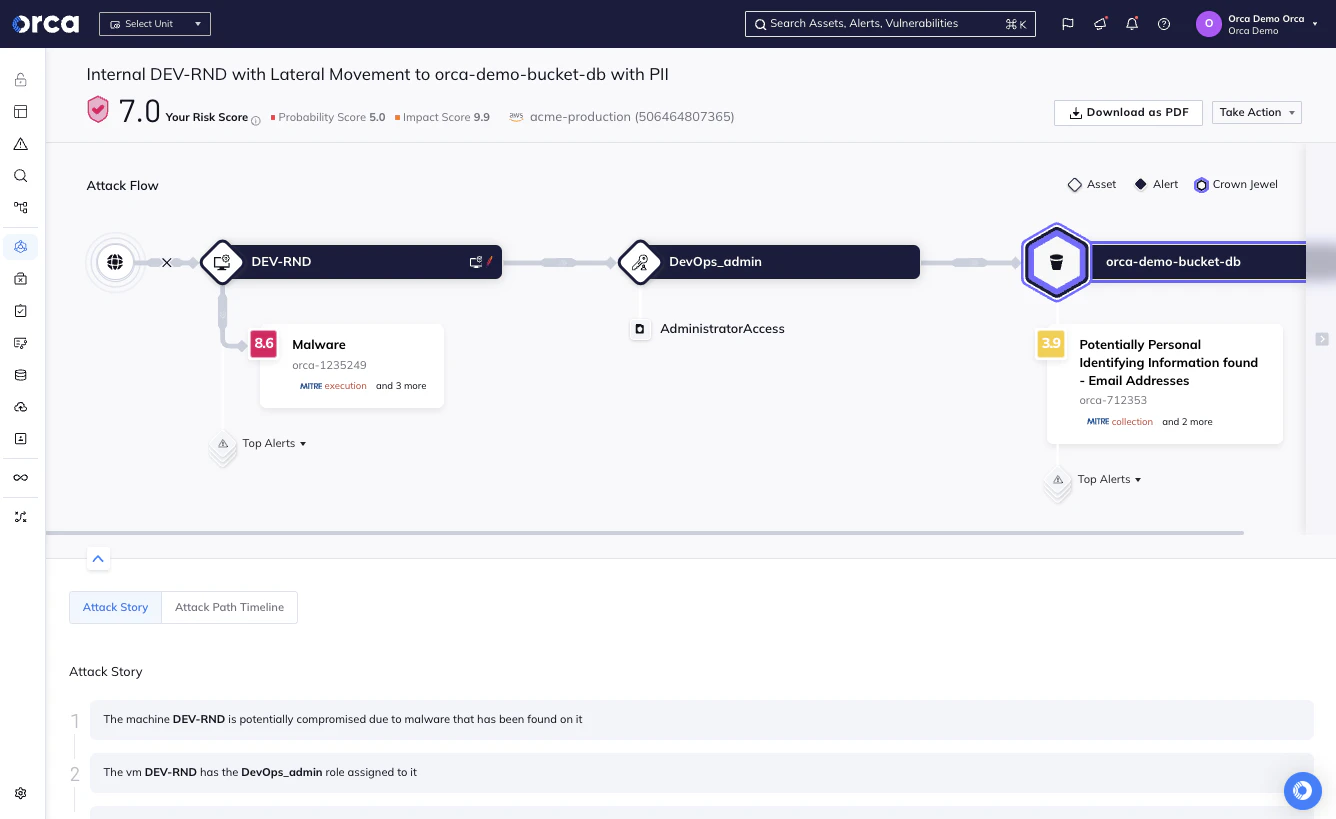
Task: Open the Take Action menu
Action: click(x=1256, y=112)
